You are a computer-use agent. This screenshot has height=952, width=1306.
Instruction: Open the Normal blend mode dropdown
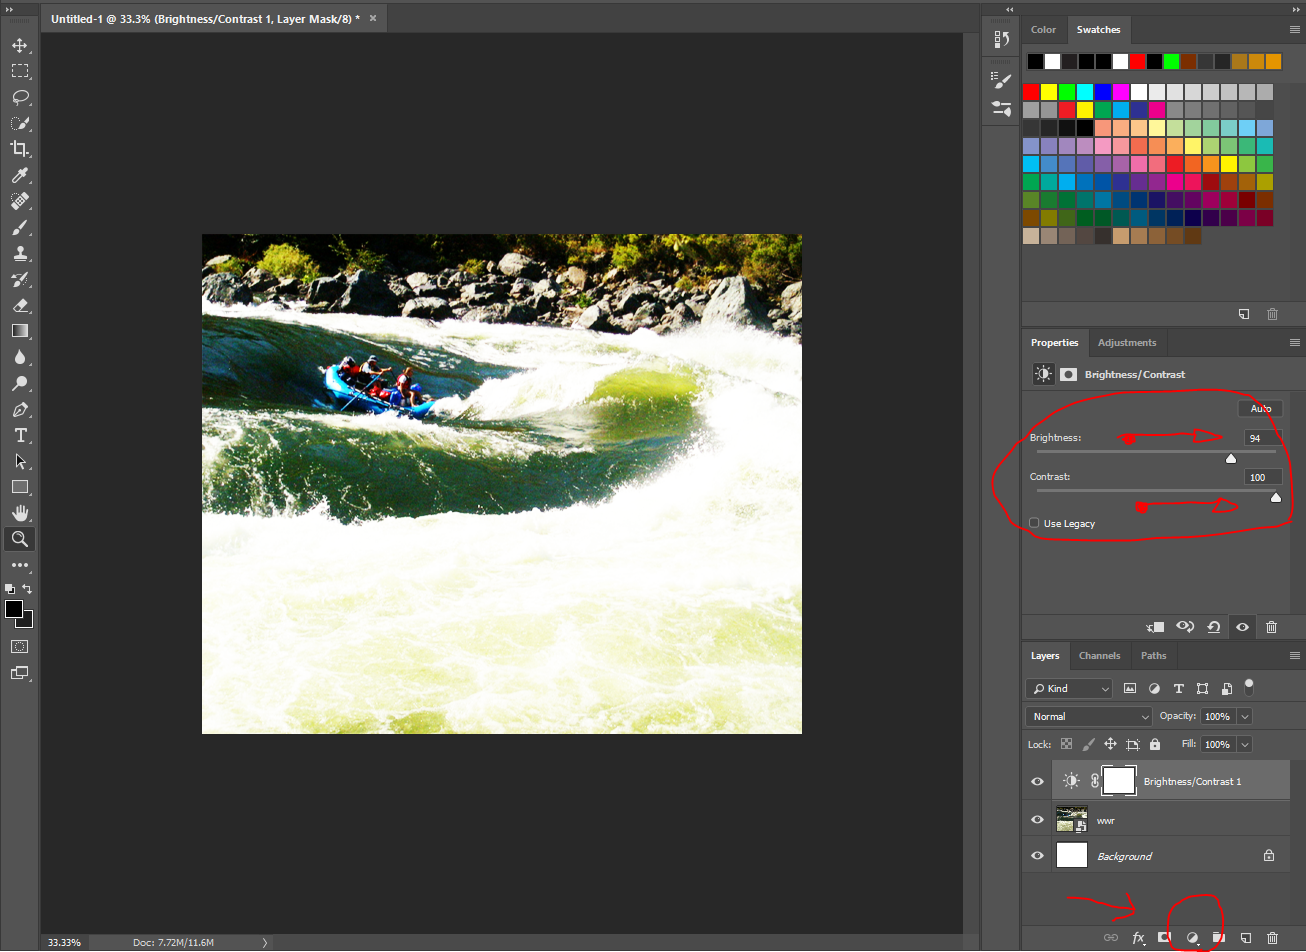[1090, 716]
